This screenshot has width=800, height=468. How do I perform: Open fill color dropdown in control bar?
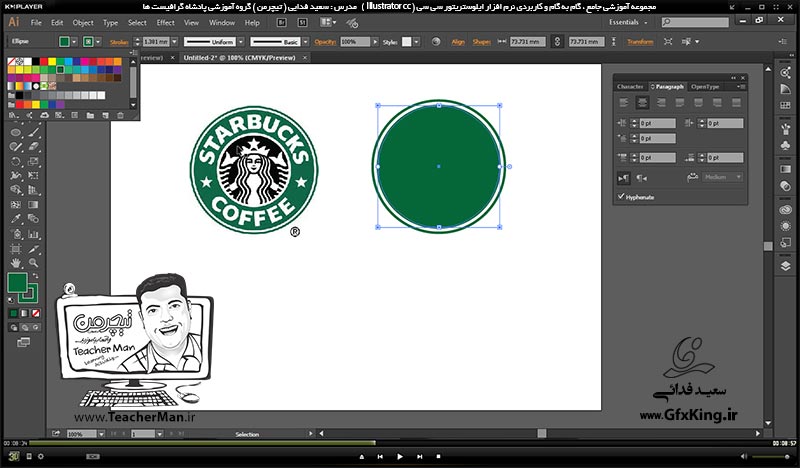74,42
